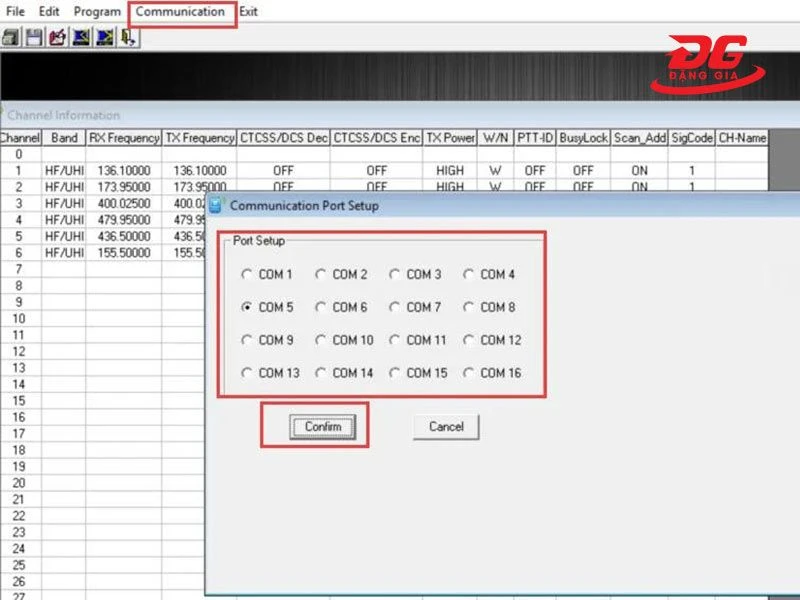Switch port to COM 11
This screenshot has height=600, width=800.
coord(395,341)
